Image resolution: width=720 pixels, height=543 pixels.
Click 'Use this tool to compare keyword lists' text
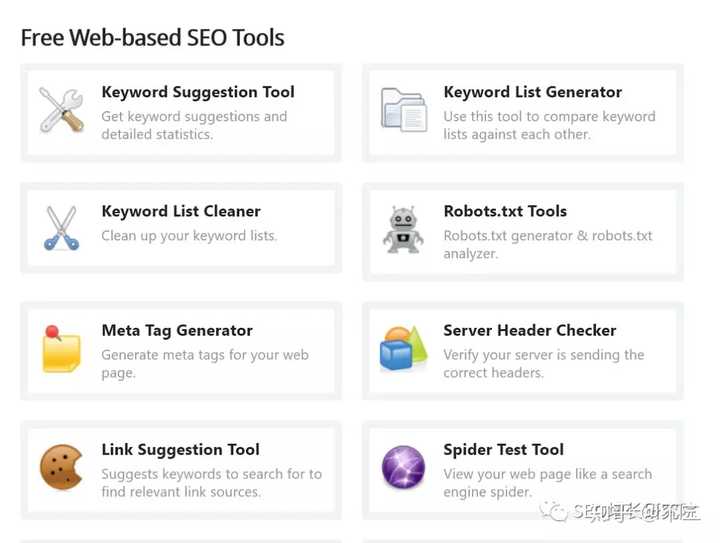tap(549, 125)
